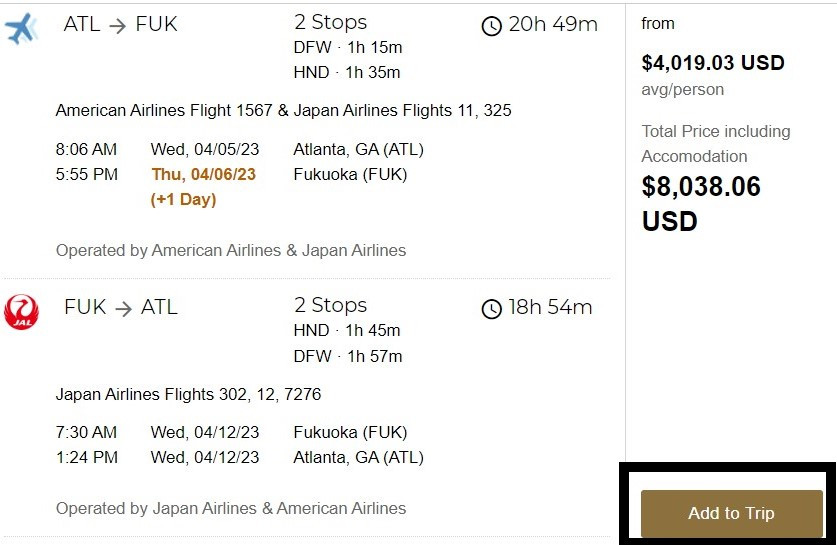Click Japan Airlines Flights 302, 12, 7276 text

pyautogui.click(x=188, y=394)
